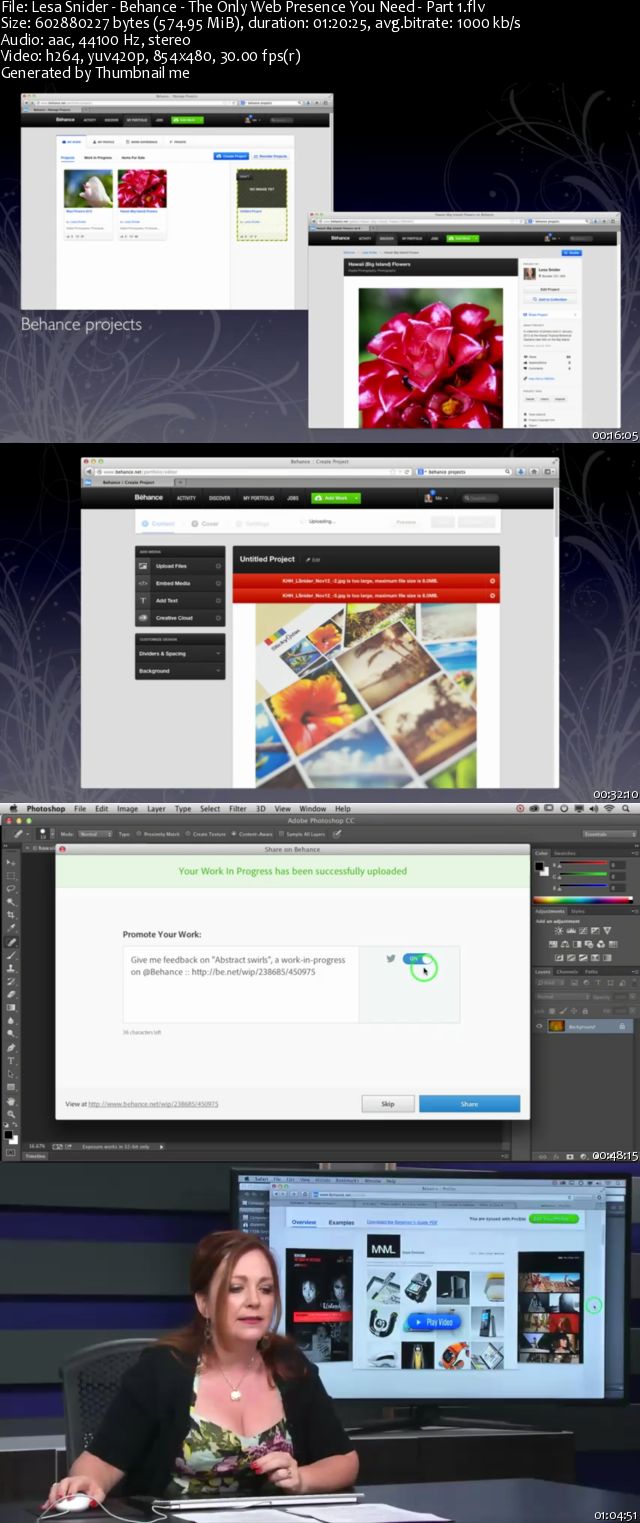The height and width of the screenshot is (1523, 640).
Task: Open the Filter menu in Photoshop
Action: coord(237,808)
